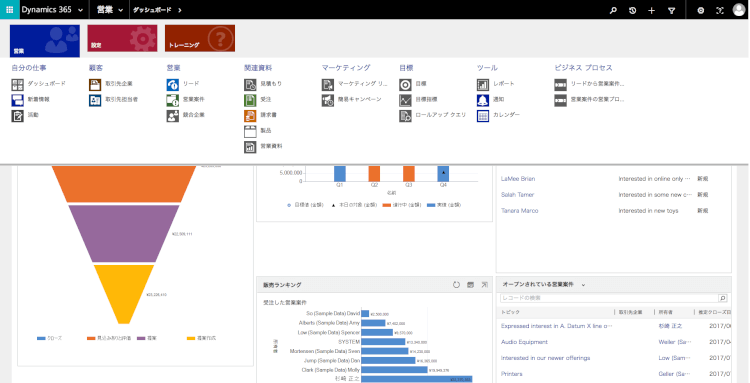
Task: Open レポート under ツール
Action: pos(496,84)
